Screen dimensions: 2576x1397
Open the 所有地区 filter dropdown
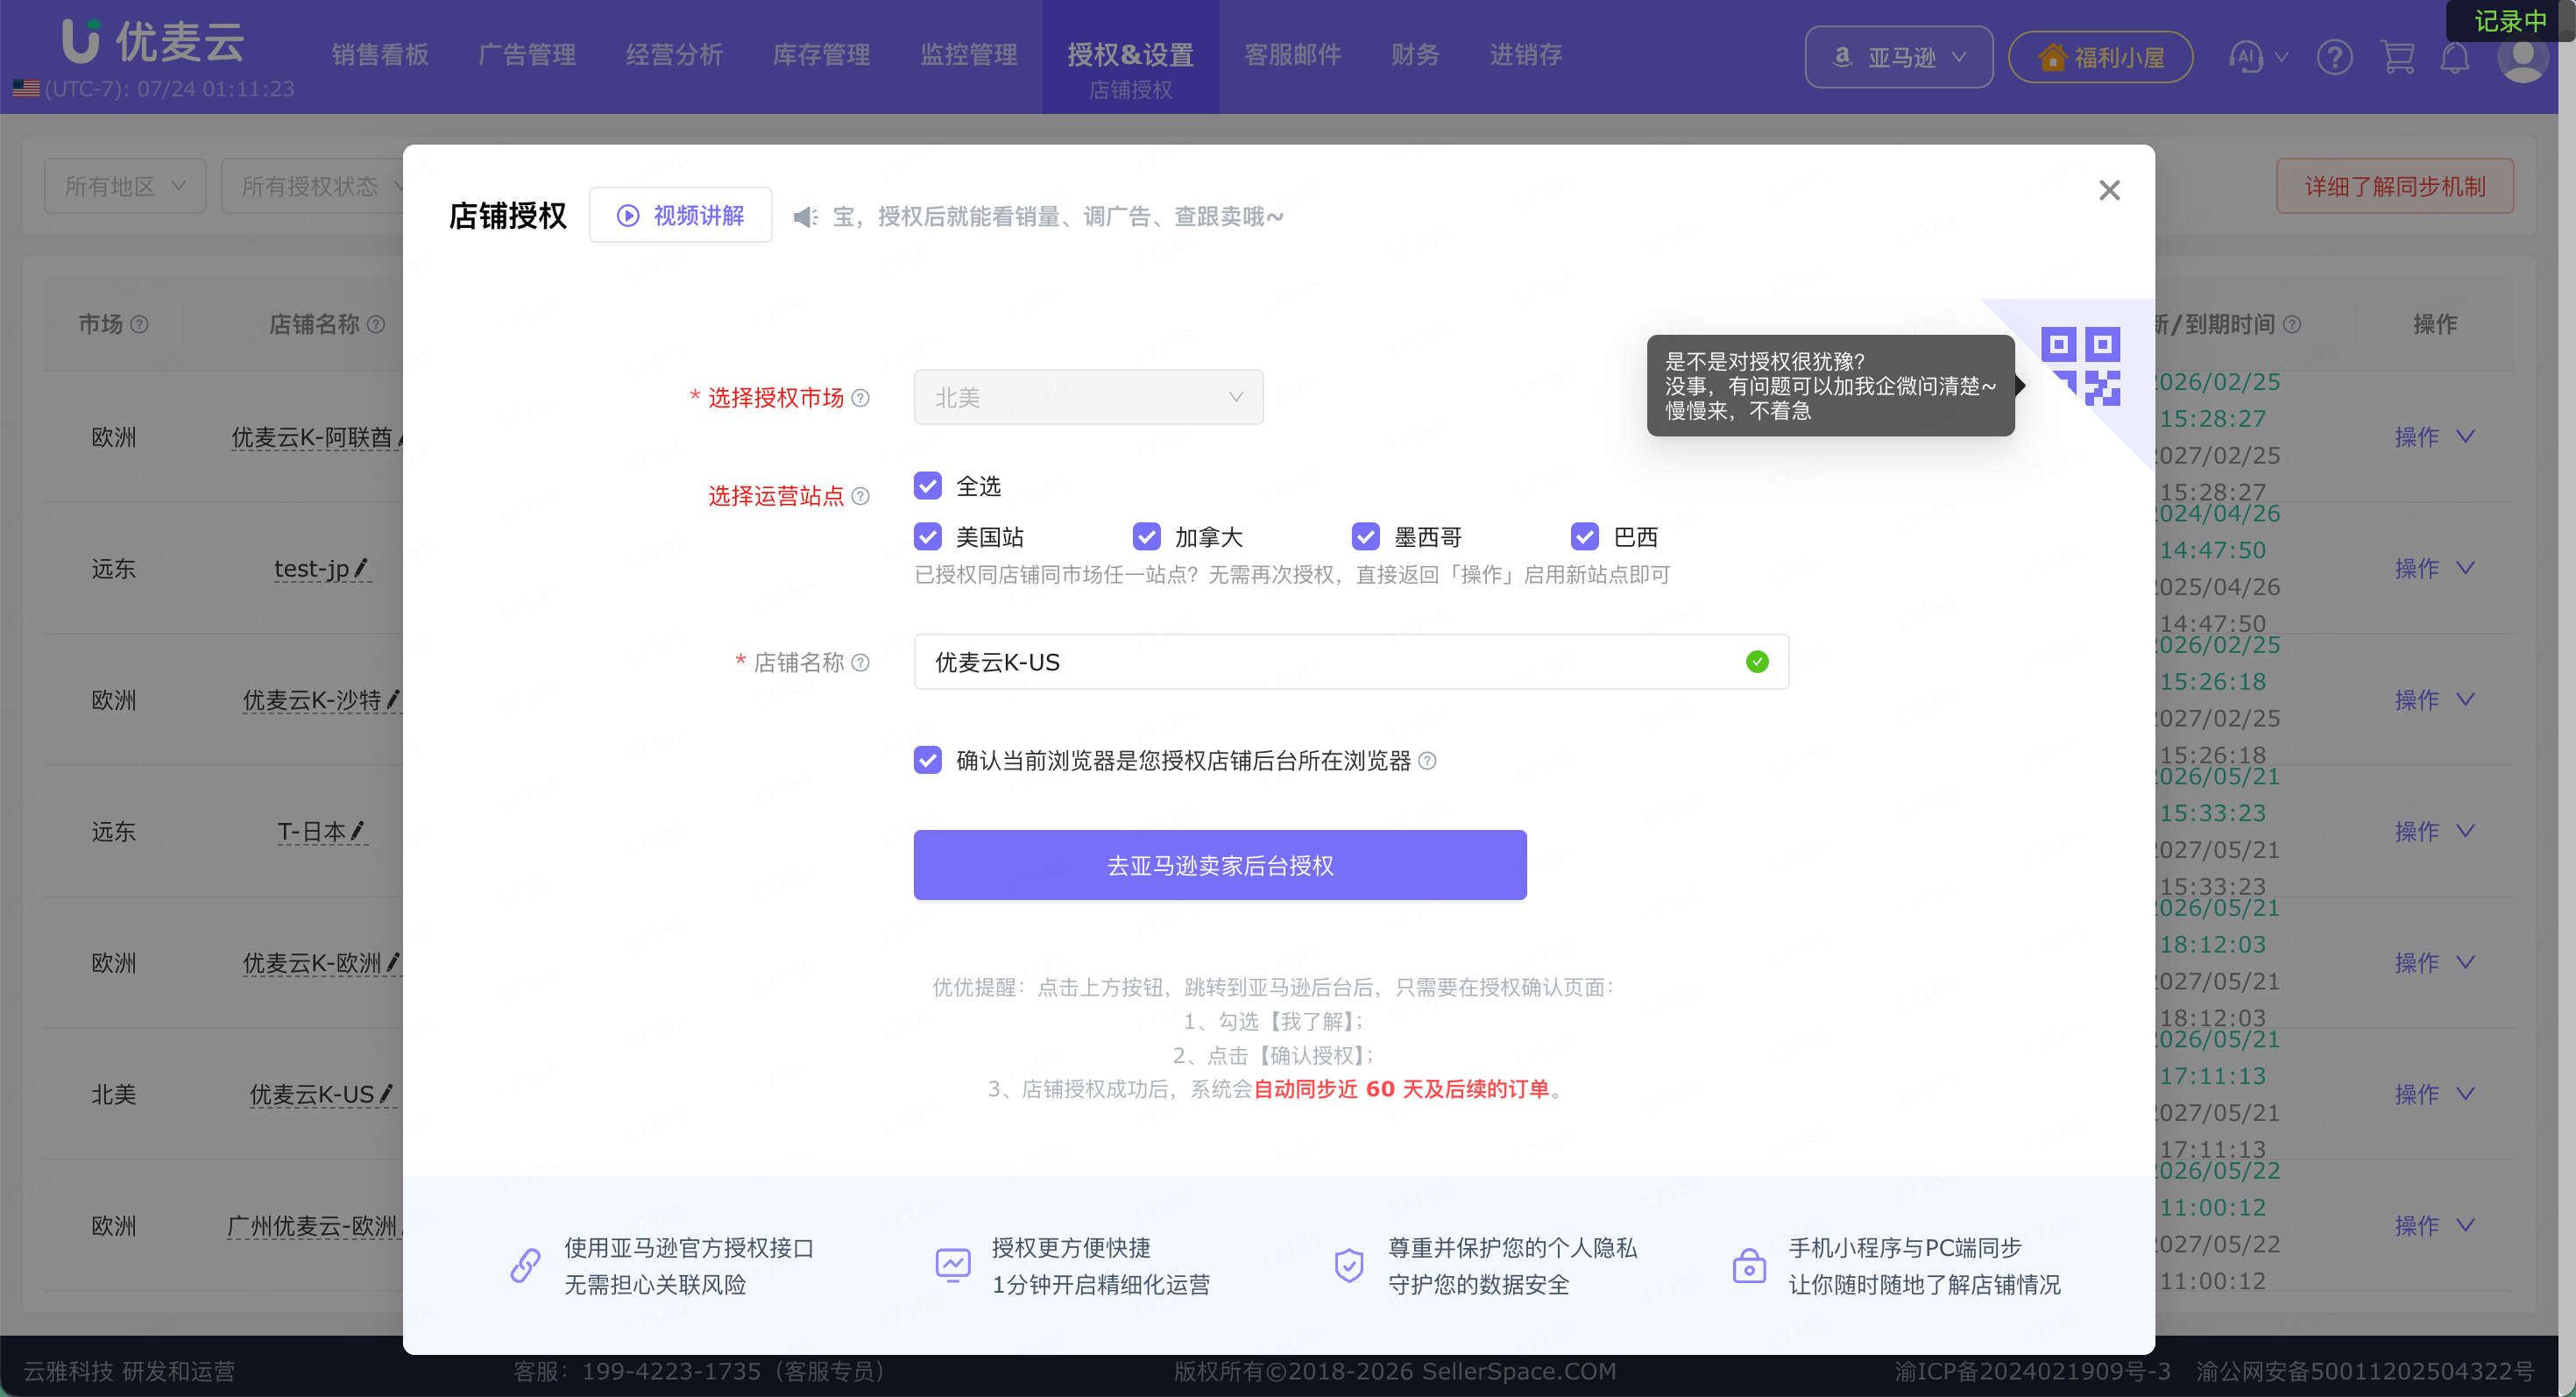[125, 186]
